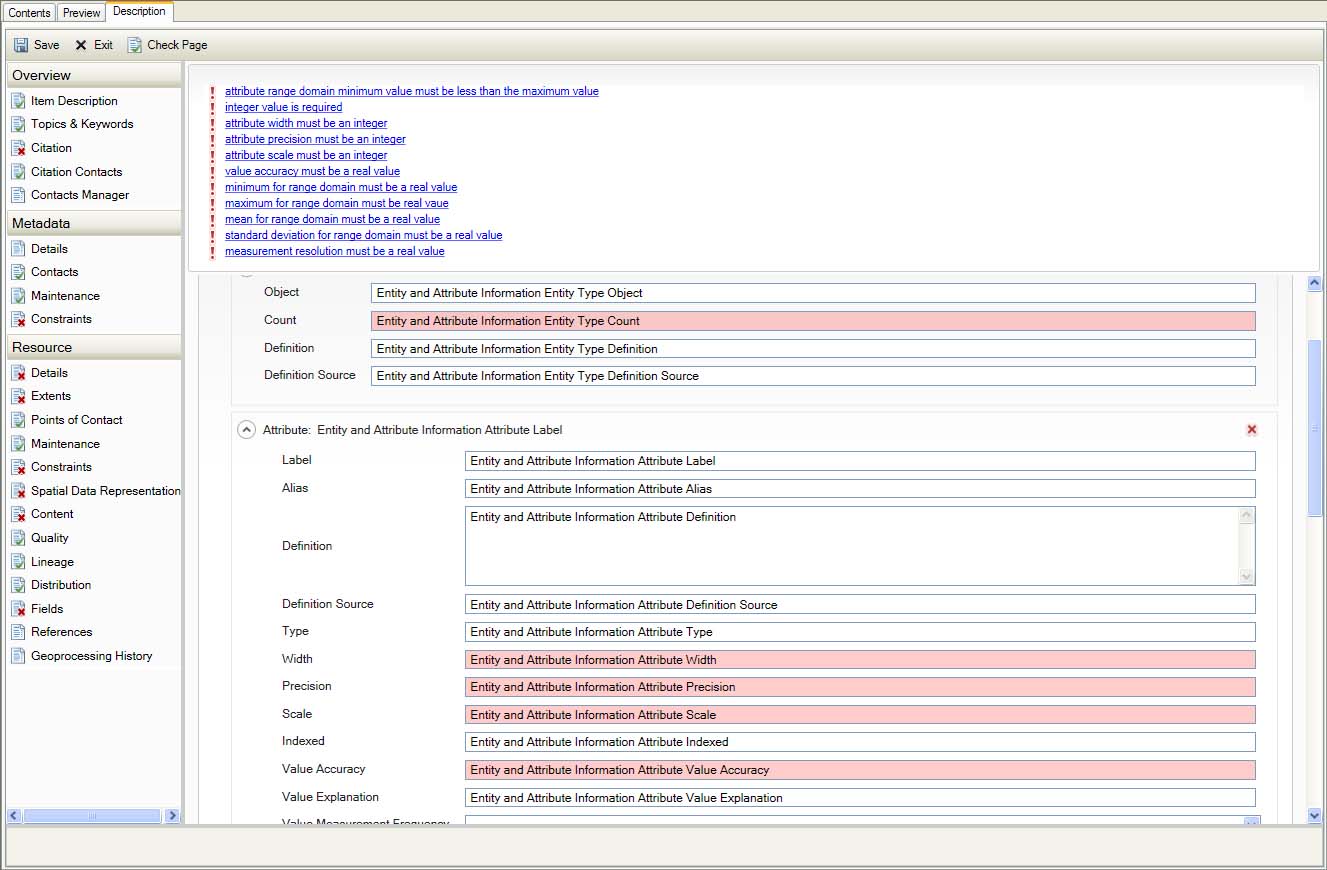1327x870 pixels.
Task: Click the Citation Contacts page icon
Action: [x=18, y=172]
